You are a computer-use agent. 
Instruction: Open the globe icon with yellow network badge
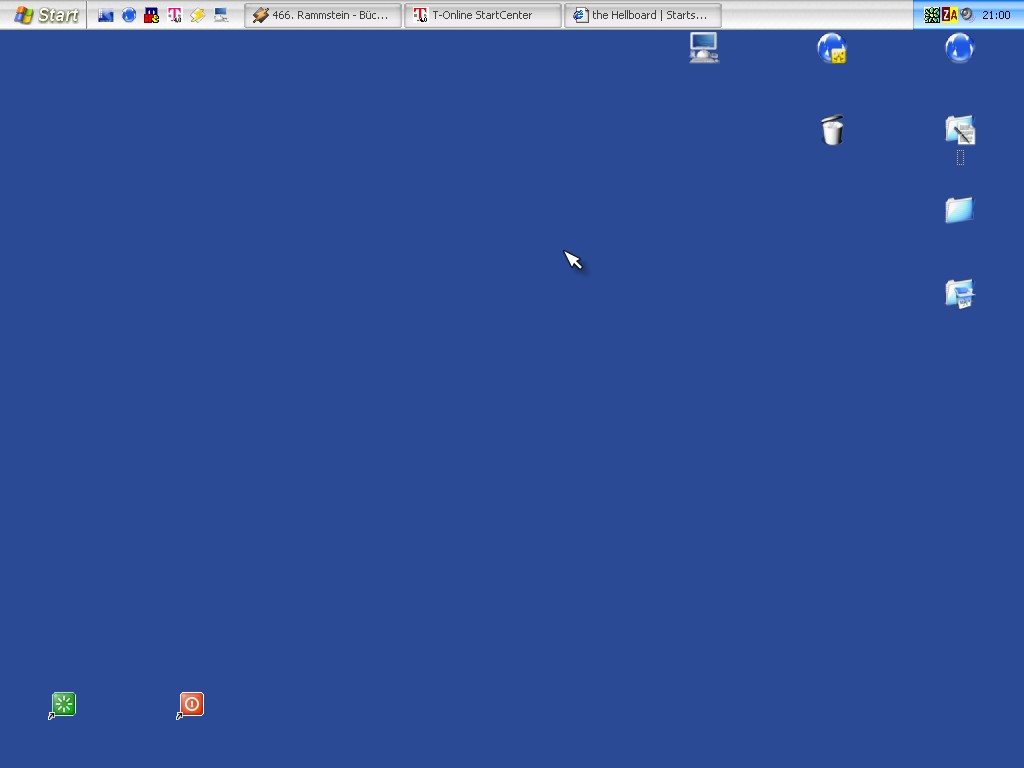pos(832,48)
